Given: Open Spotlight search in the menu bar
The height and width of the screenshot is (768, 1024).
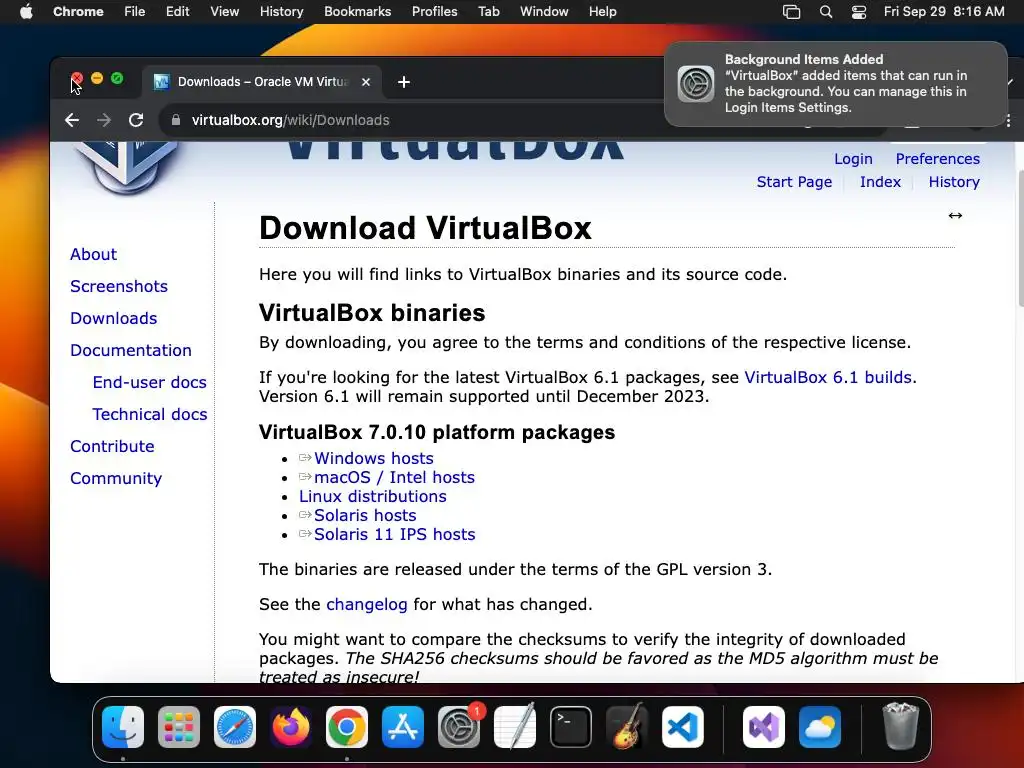Looking at the screenshot, I should click(x=825, y=12).
